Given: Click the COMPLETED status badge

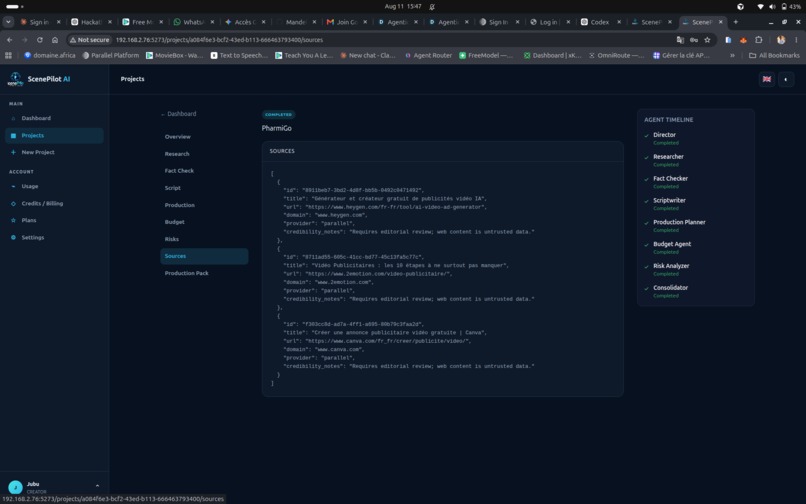Looking at the screenshot, I should pyautogui.click(x=279, y=115).
